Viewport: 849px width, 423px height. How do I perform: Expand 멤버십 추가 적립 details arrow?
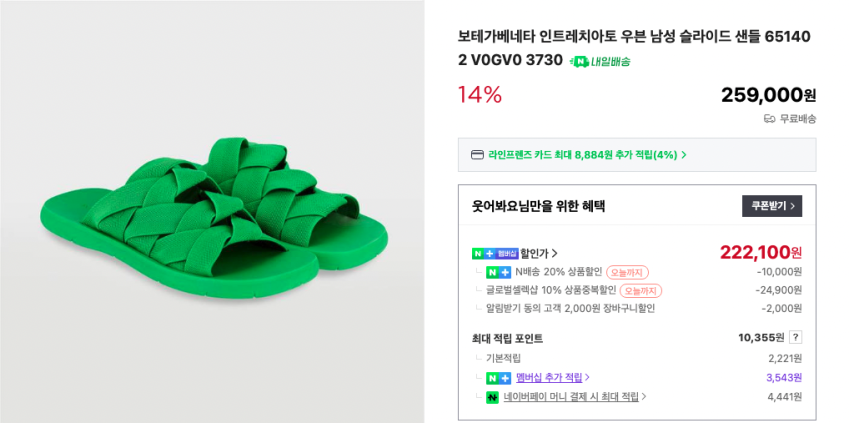coord(587,378)
